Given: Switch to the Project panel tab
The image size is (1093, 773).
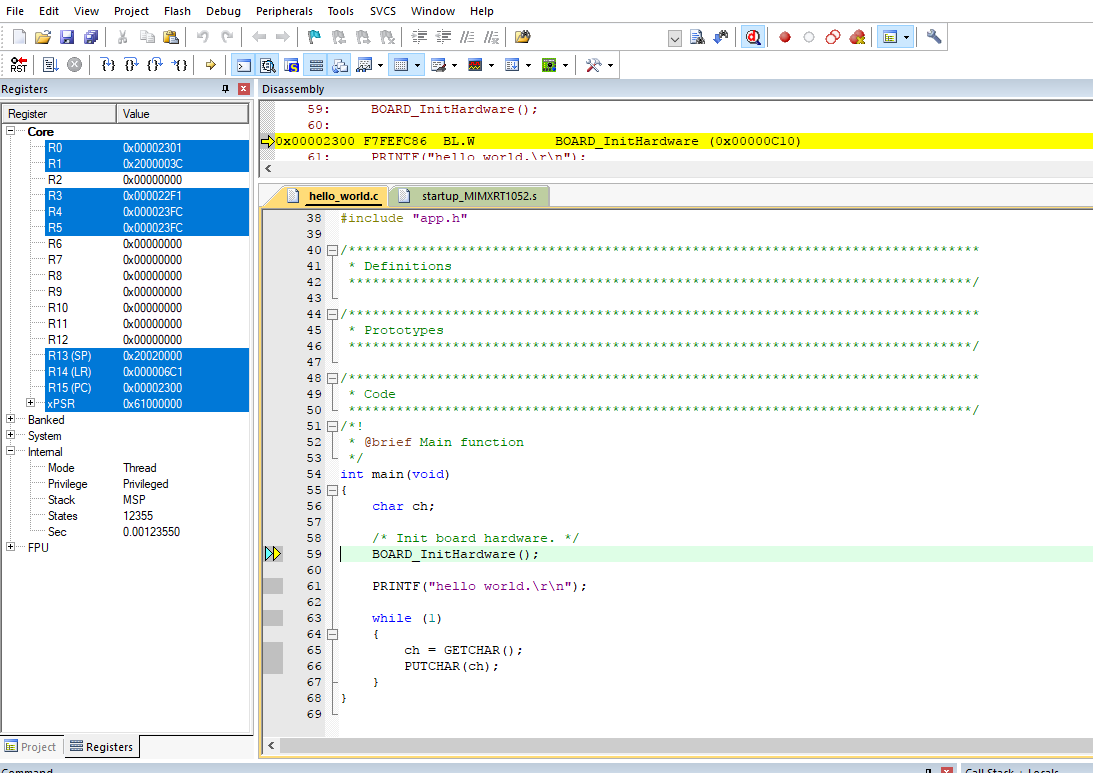Looking at the screenshot, I should [x=31, y=747].
